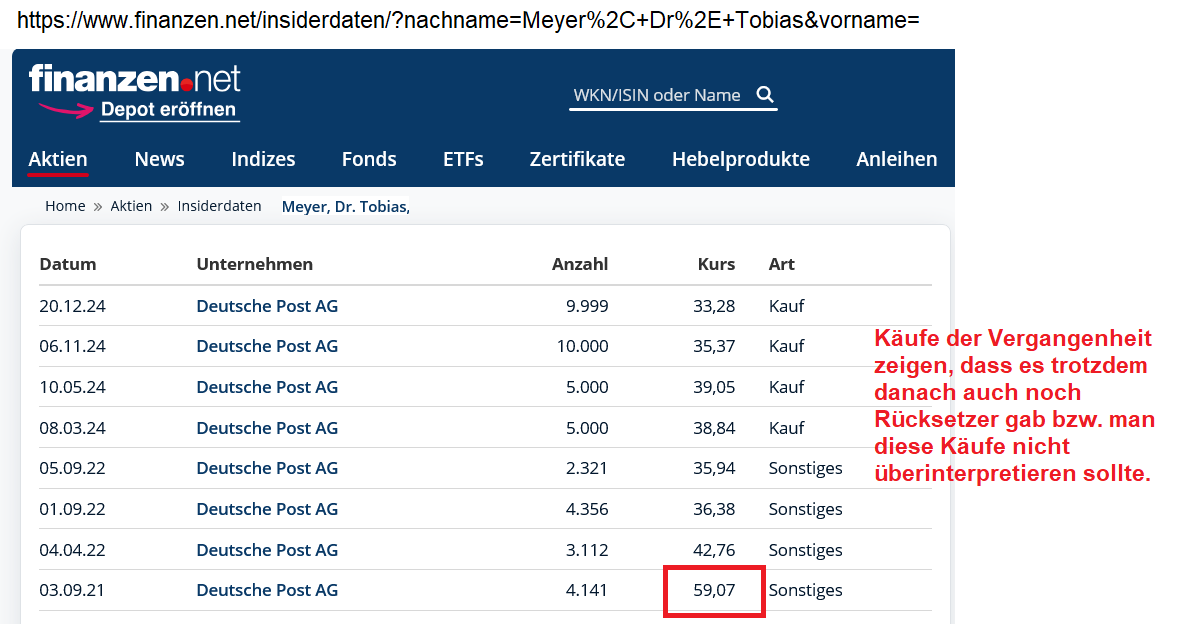Open the Zertifikate menu
The width and height of the screenshot is (1184, 631).
pyautogui.click(x=577, y=158)
